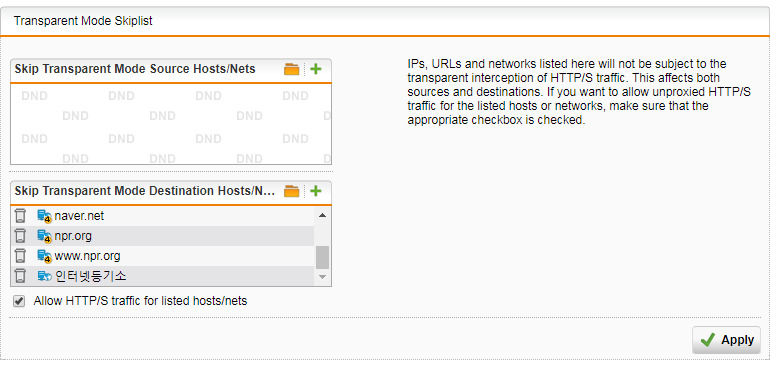The height and width of the screenshot is (367, 777).
Task: Click the 인터넷등기소 host object icon
Action: coord(45,276)
